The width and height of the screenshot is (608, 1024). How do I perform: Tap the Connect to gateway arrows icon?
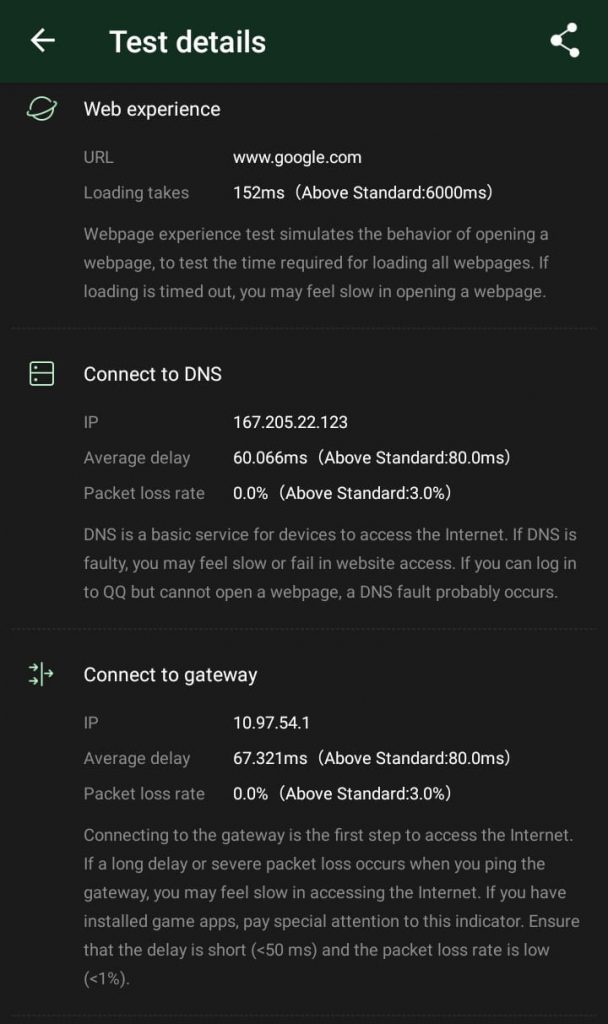click(41, 675)
